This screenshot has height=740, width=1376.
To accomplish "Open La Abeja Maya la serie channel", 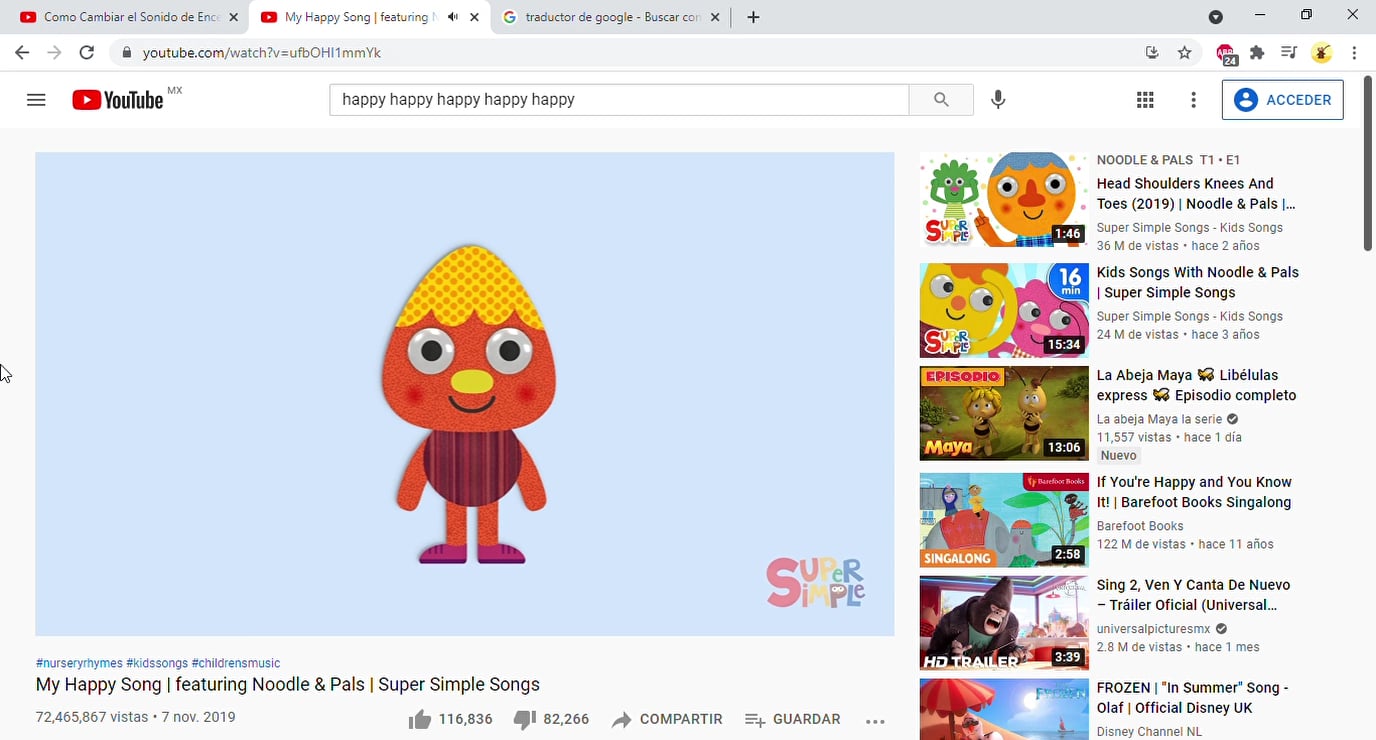I will pos(1159,419).
